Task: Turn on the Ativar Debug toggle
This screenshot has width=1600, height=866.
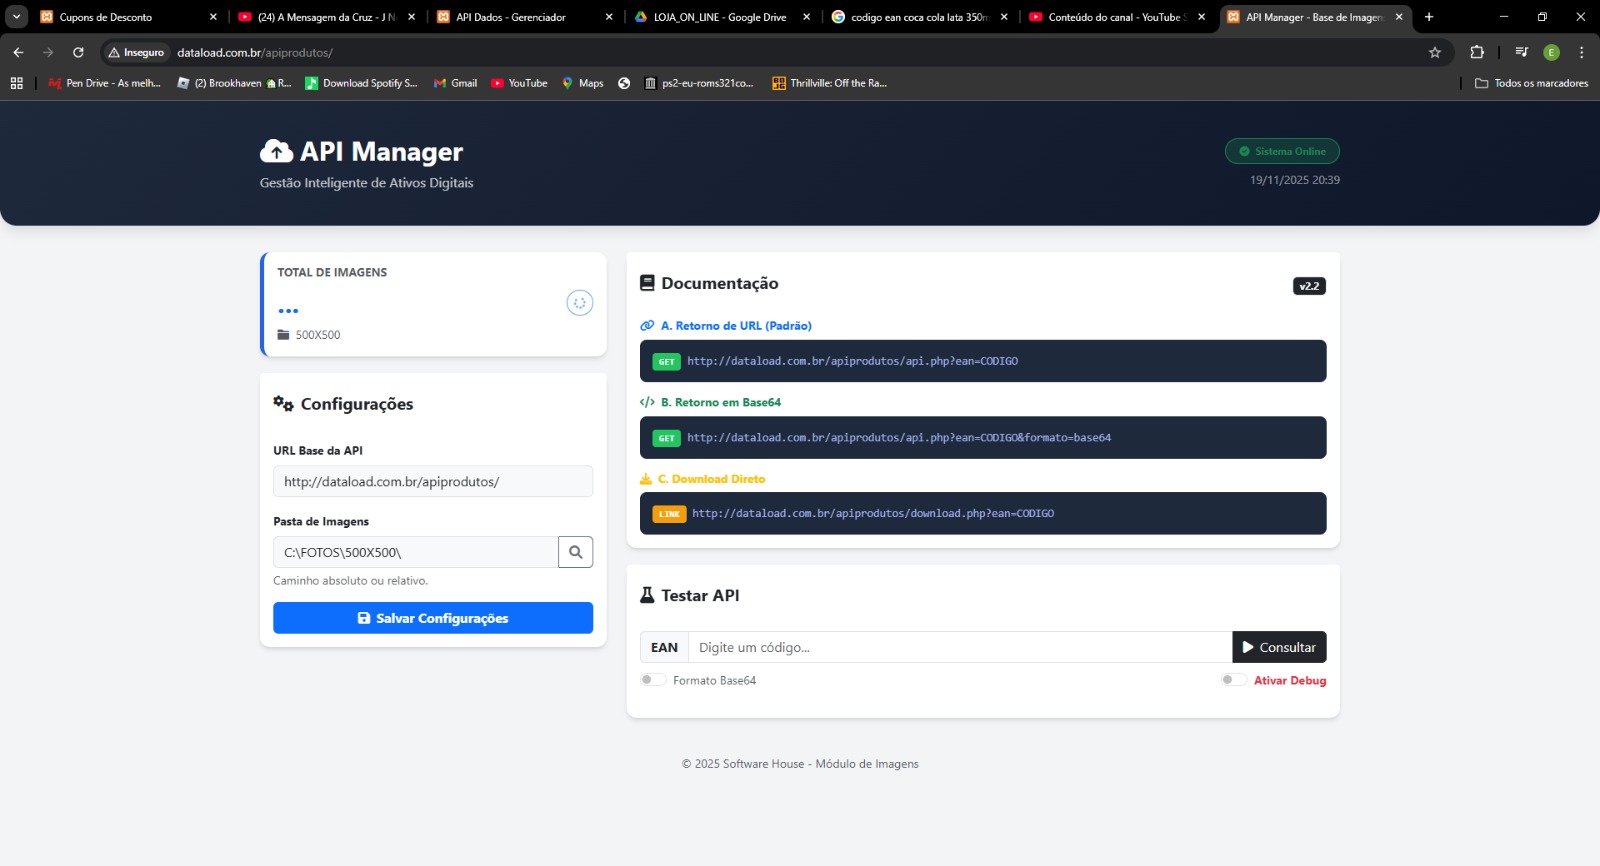Action: (1233, 680)
